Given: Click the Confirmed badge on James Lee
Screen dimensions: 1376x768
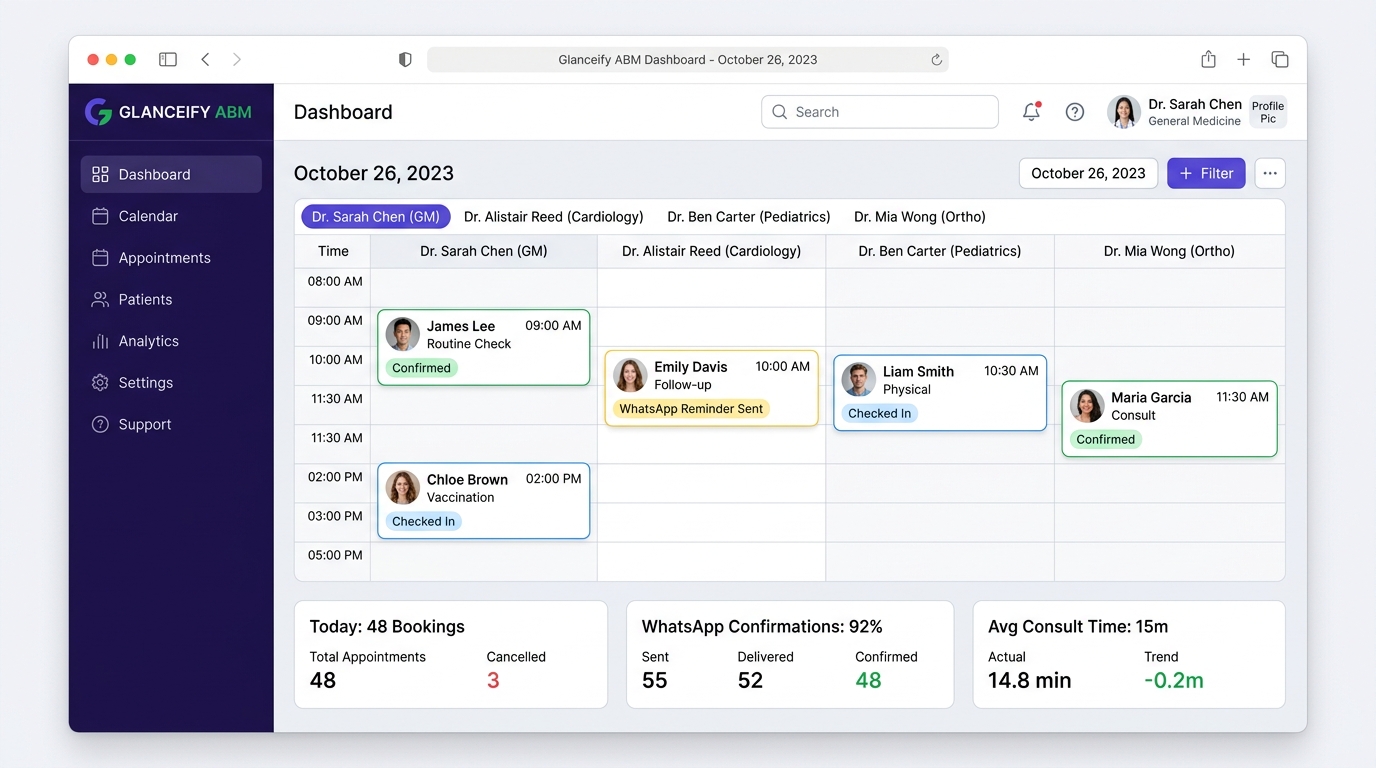Looking at the screenshot, I should click(421, 368).
